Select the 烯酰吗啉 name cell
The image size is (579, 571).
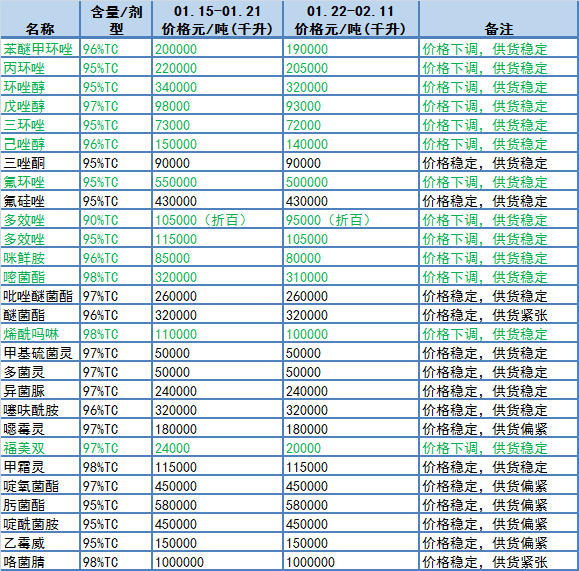40,334
